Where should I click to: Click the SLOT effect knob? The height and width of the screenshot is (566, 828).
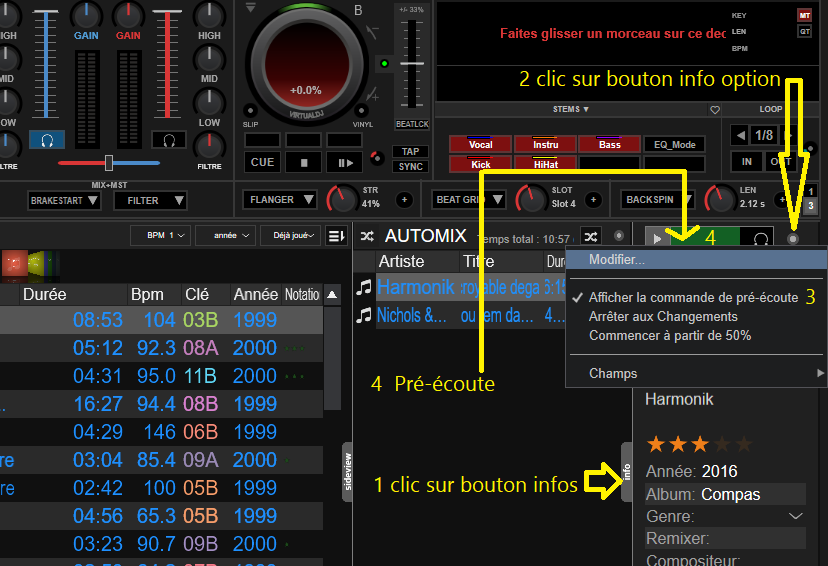pyautogui.click(x=531, y=200)
